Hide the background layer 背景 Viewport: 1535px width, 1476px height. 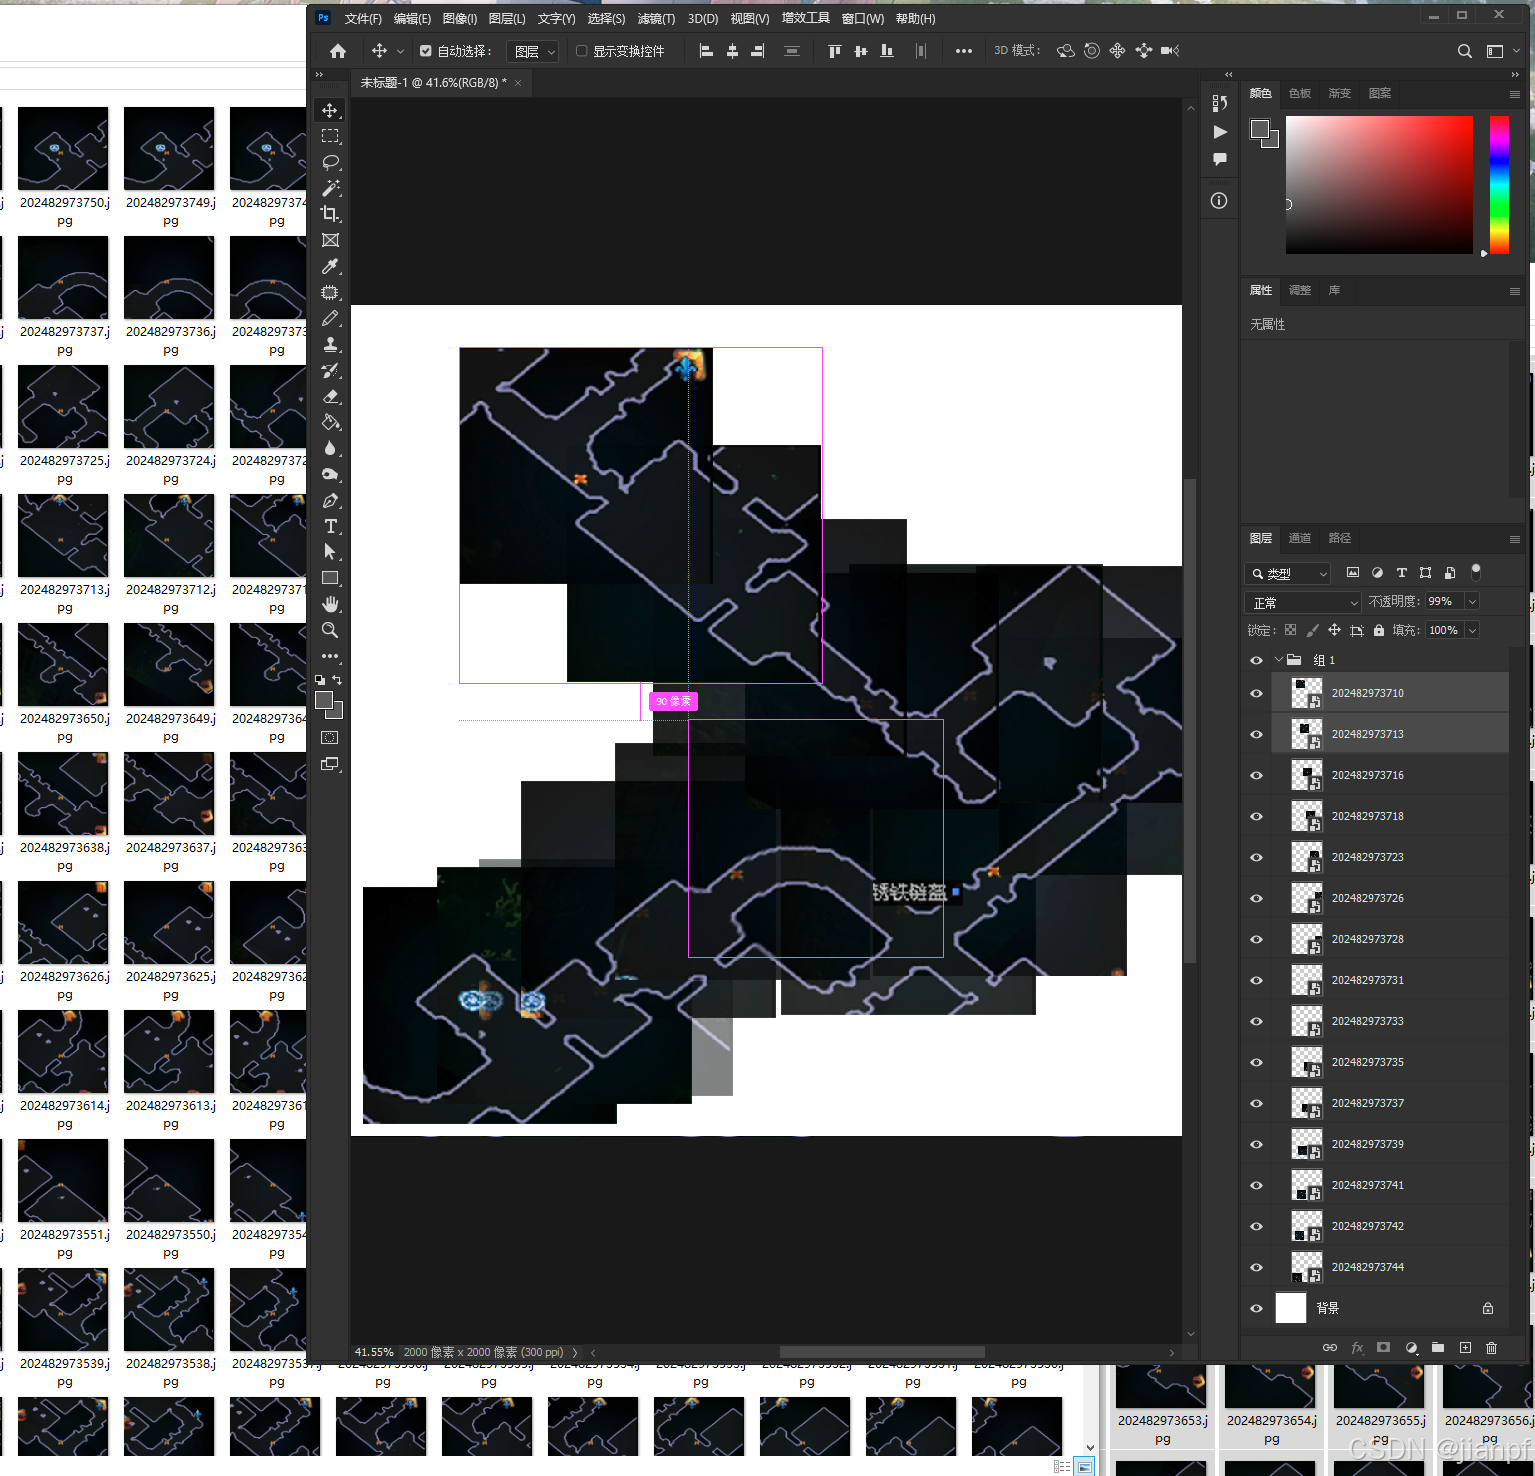tap(1256, 1308)
